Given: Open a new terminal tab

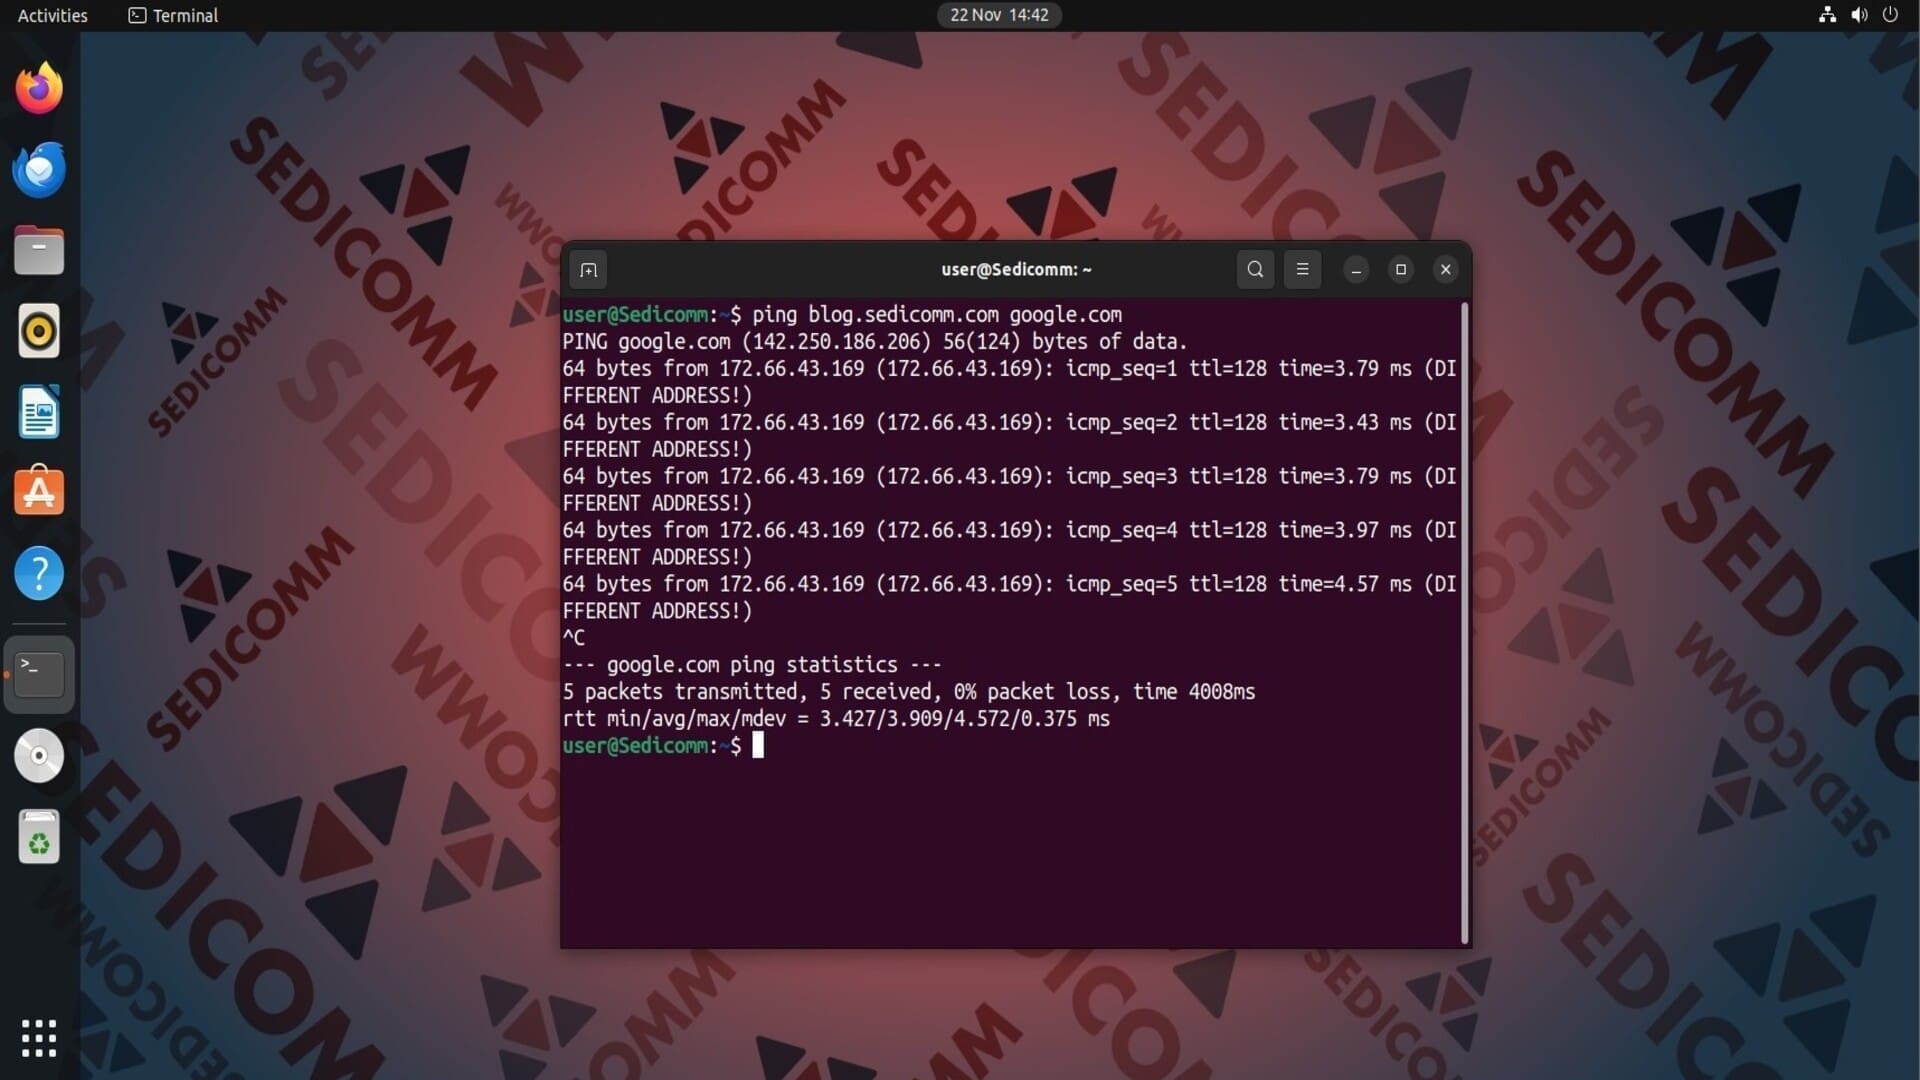Looking at the screenshot, I should (588, 270).
